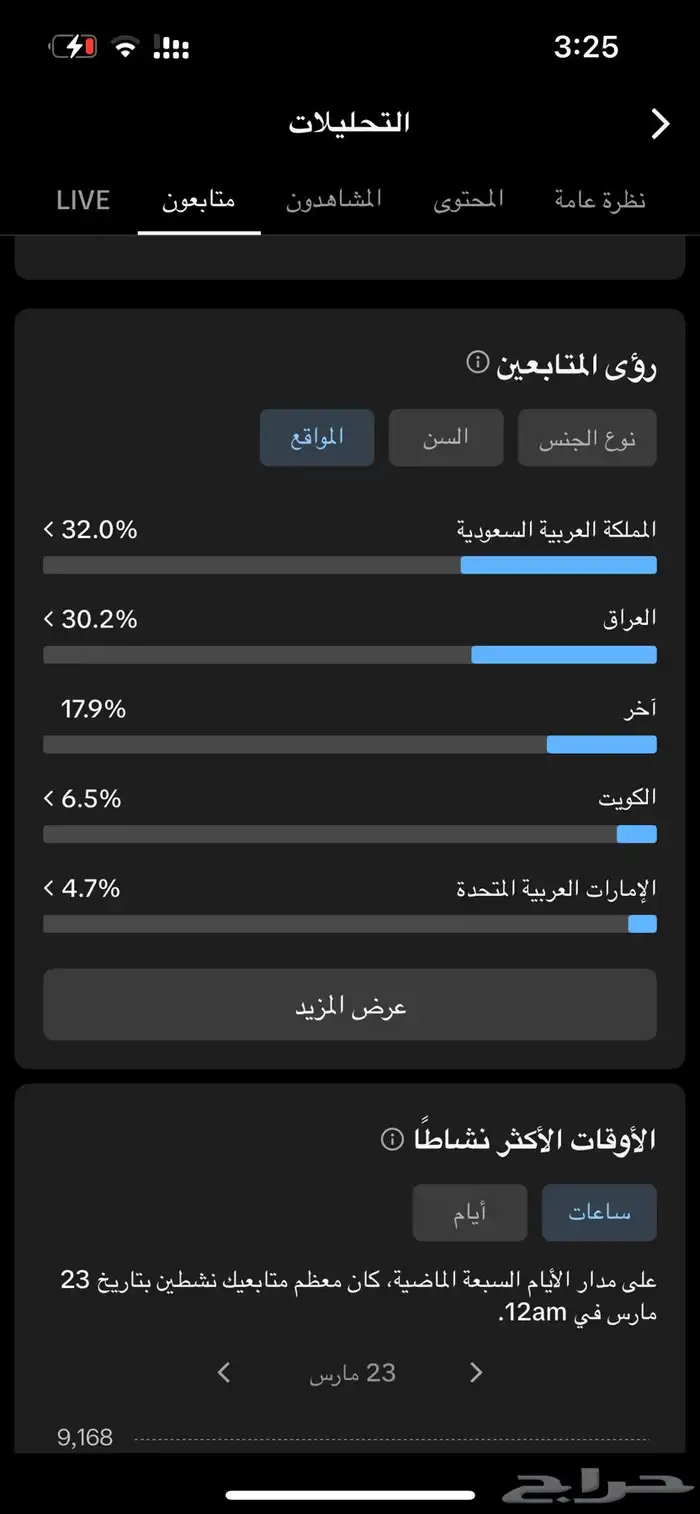The image size is (700, 1514).
Task: Open the info icon beside الأوقات الأكثر نشاطاً
Action: tap(393, 1139)
